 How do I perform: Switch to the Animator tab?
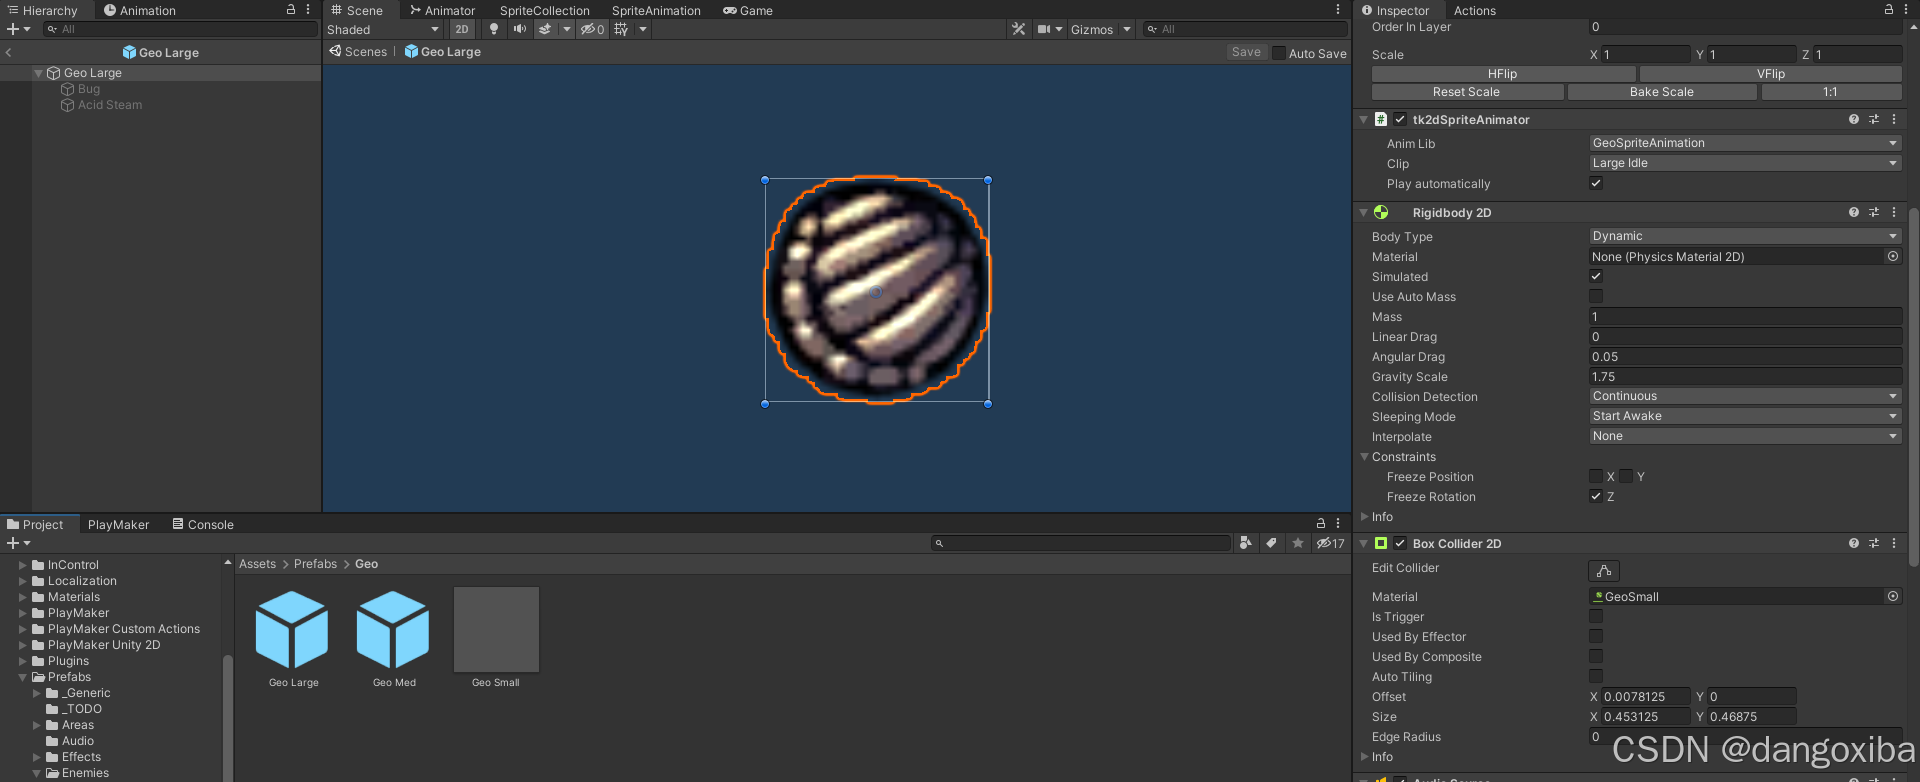click(442, 10)
